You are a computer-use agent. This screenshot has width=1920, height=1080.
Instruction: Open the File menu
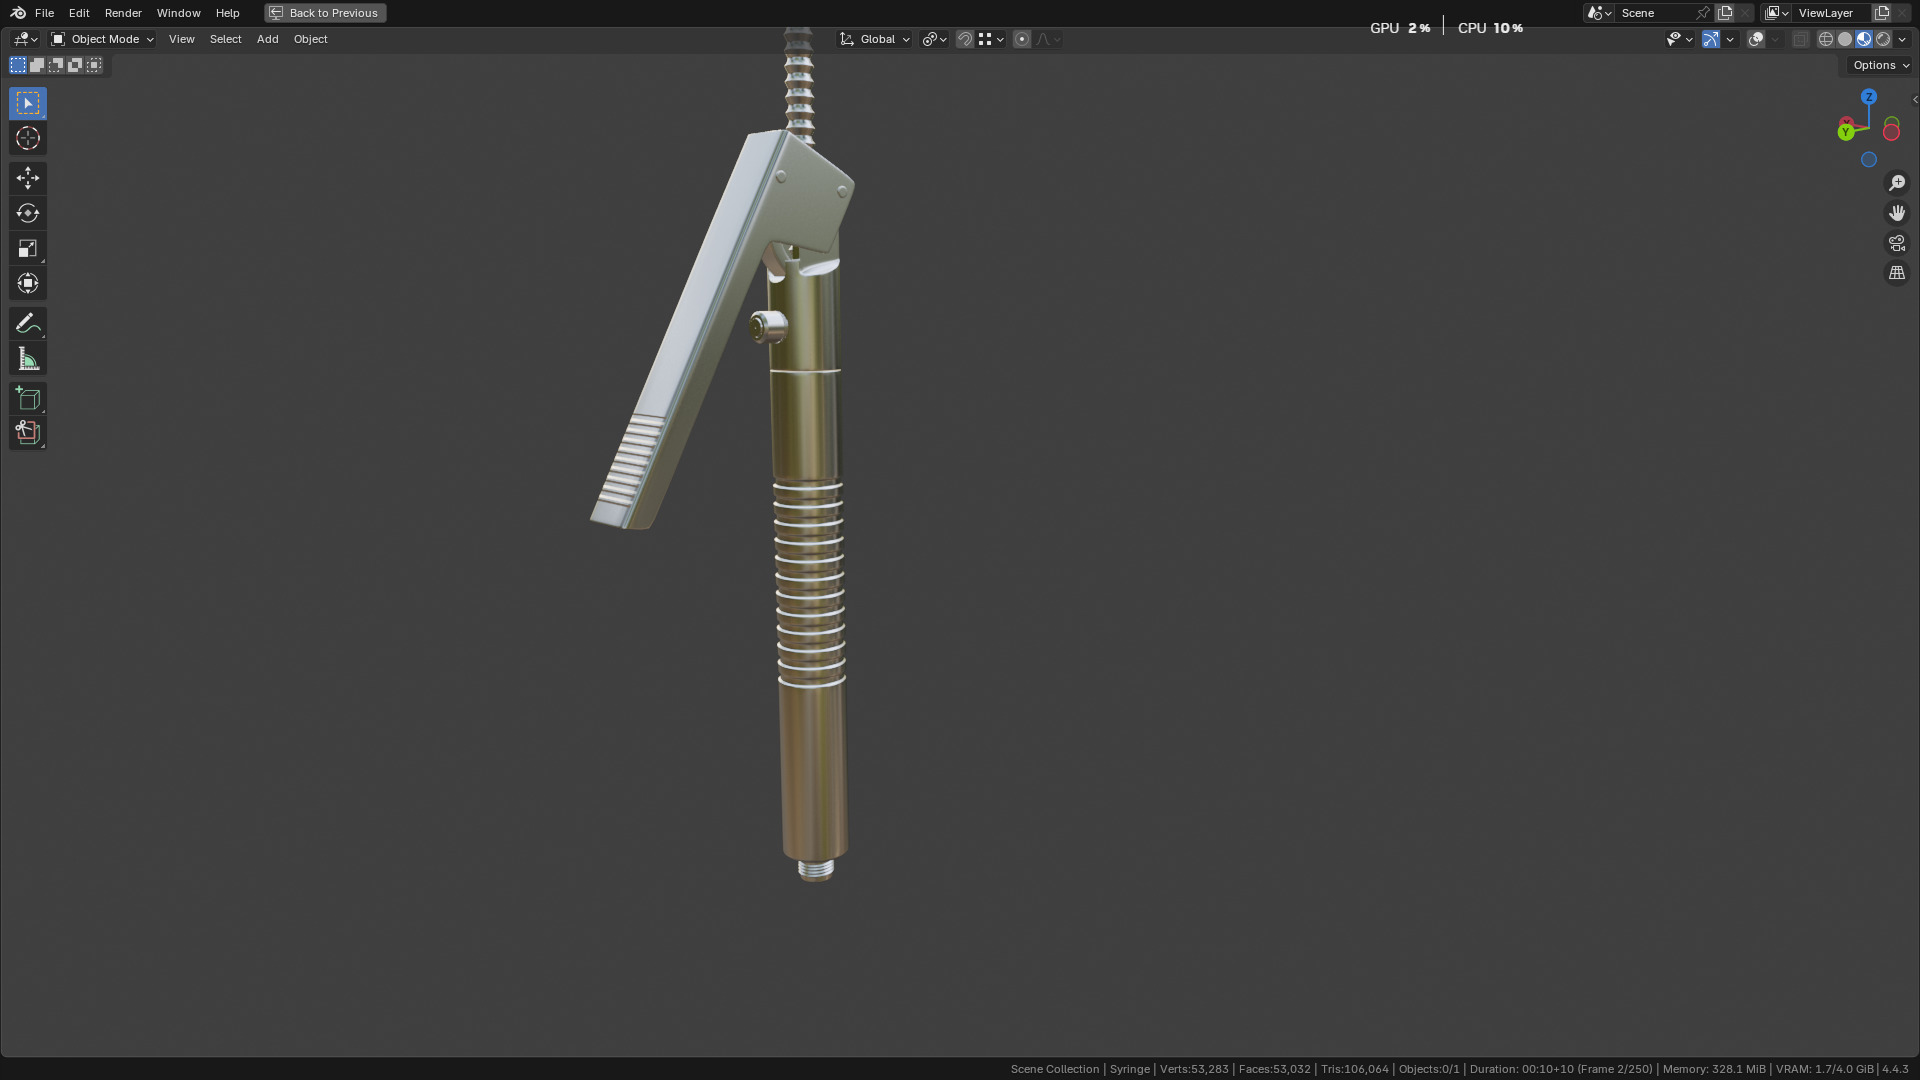tap(44, 13)
